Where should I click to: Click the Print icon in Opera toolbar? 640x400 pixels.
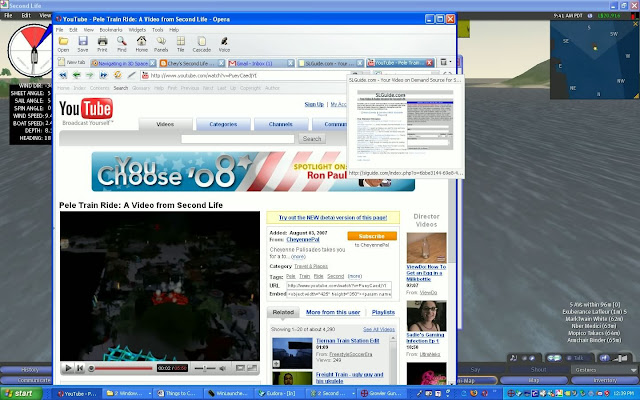click(102, 44)
